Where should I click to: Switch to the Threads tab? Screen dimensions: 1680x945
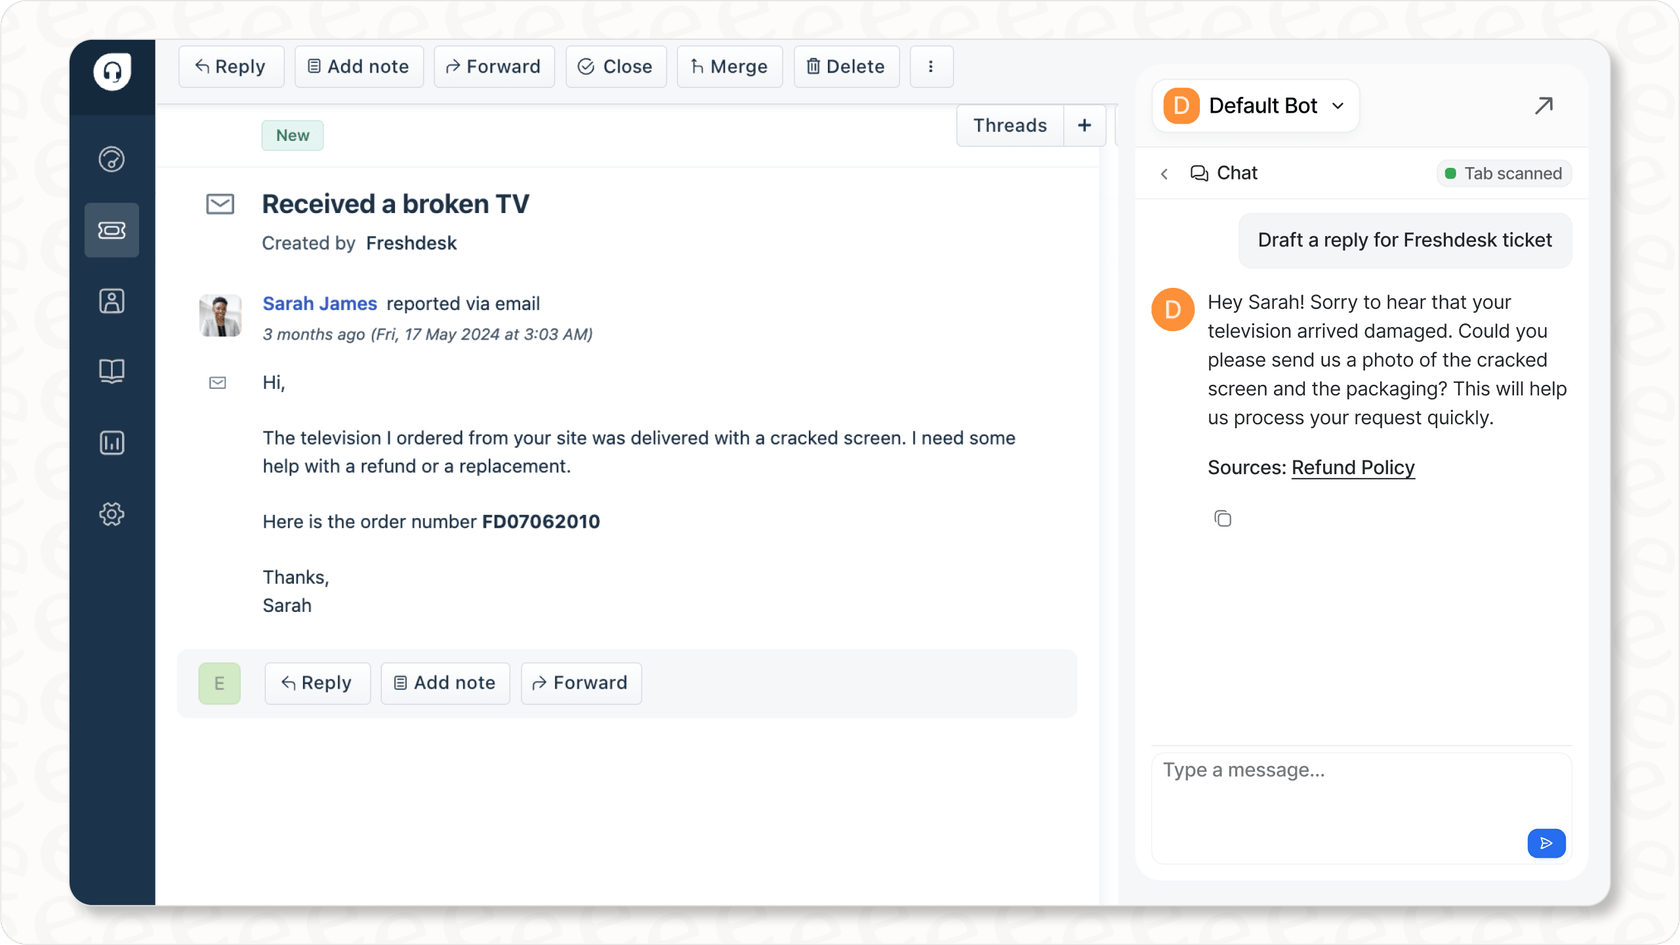(x=1009, y=125)
